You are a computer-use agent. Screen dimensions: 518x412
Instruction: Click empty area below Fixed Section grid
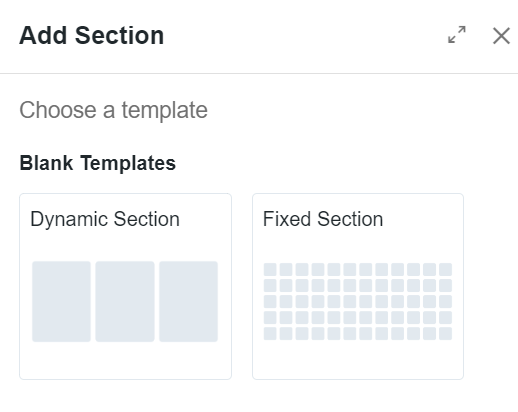(358, 360)
